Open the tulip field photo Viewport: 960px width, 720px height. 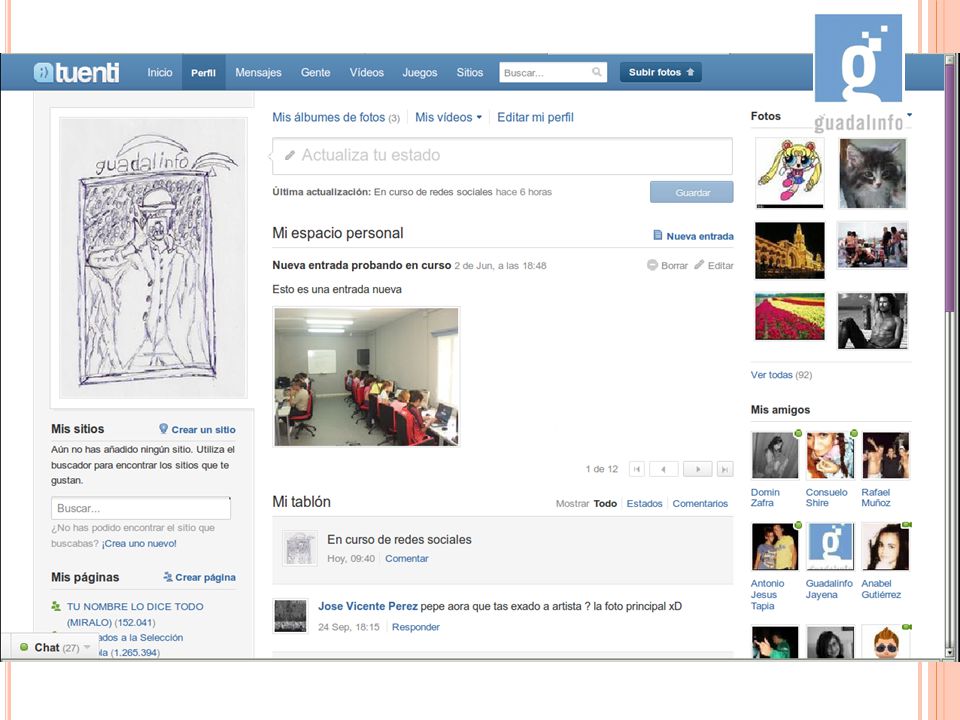[789, 317]
